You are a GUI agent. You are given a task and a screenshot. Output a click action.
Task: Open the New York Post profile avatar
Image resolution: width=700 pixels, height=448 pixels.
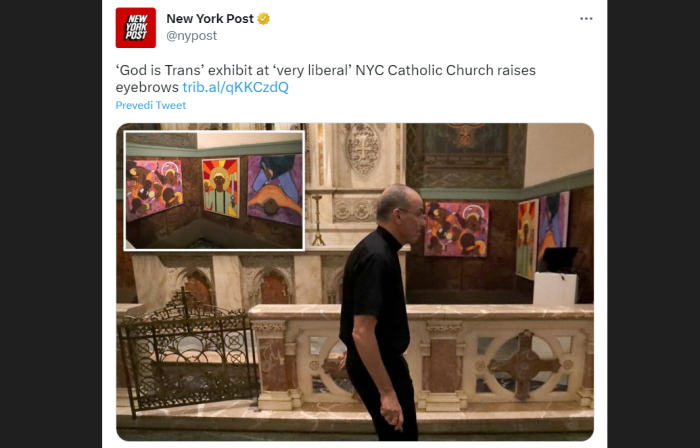click(136, 28)
